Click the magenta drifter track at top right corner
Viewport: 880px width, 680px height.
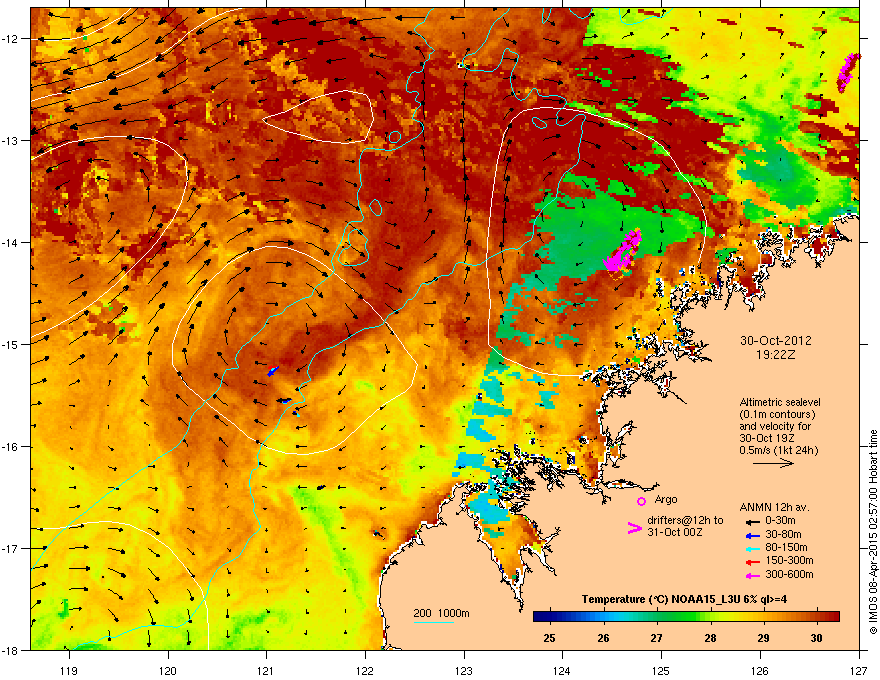(x=847, y=72)
